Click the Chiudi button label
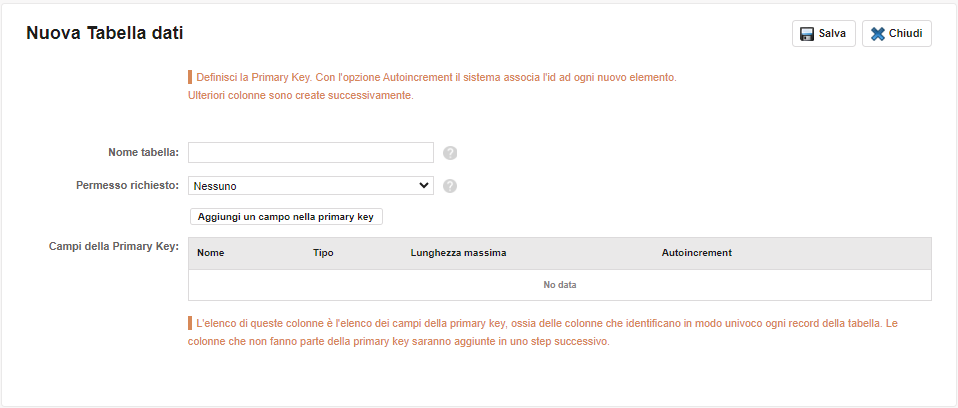 point(905,34)
